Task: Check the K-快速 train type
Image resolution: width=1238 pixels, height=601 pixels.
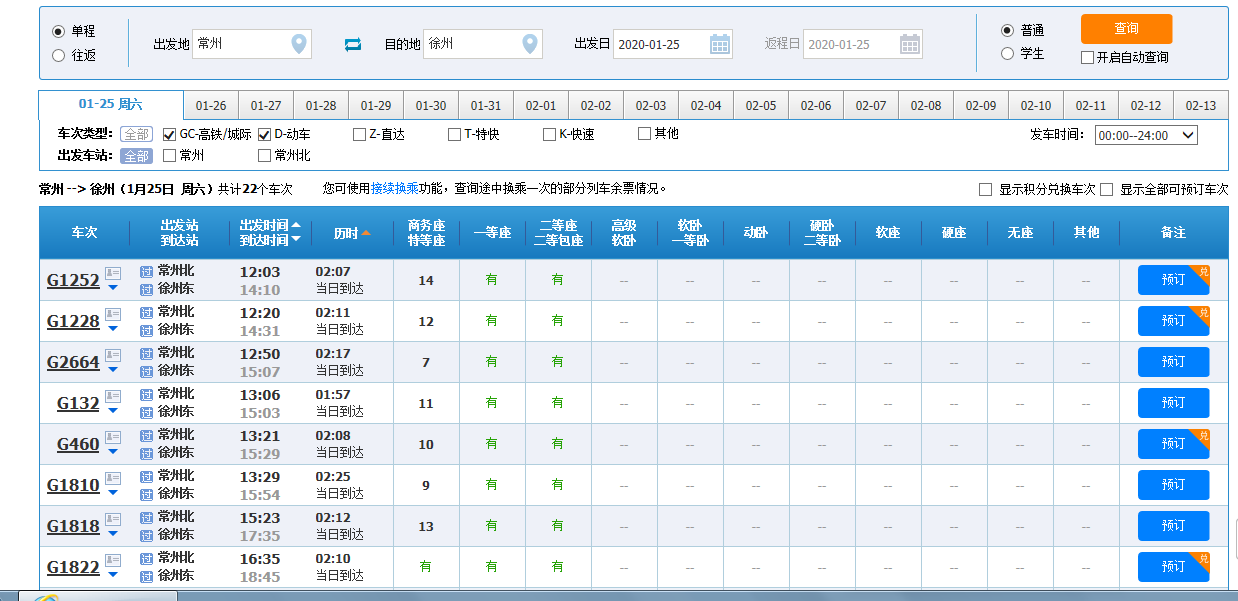Action: 549,134
